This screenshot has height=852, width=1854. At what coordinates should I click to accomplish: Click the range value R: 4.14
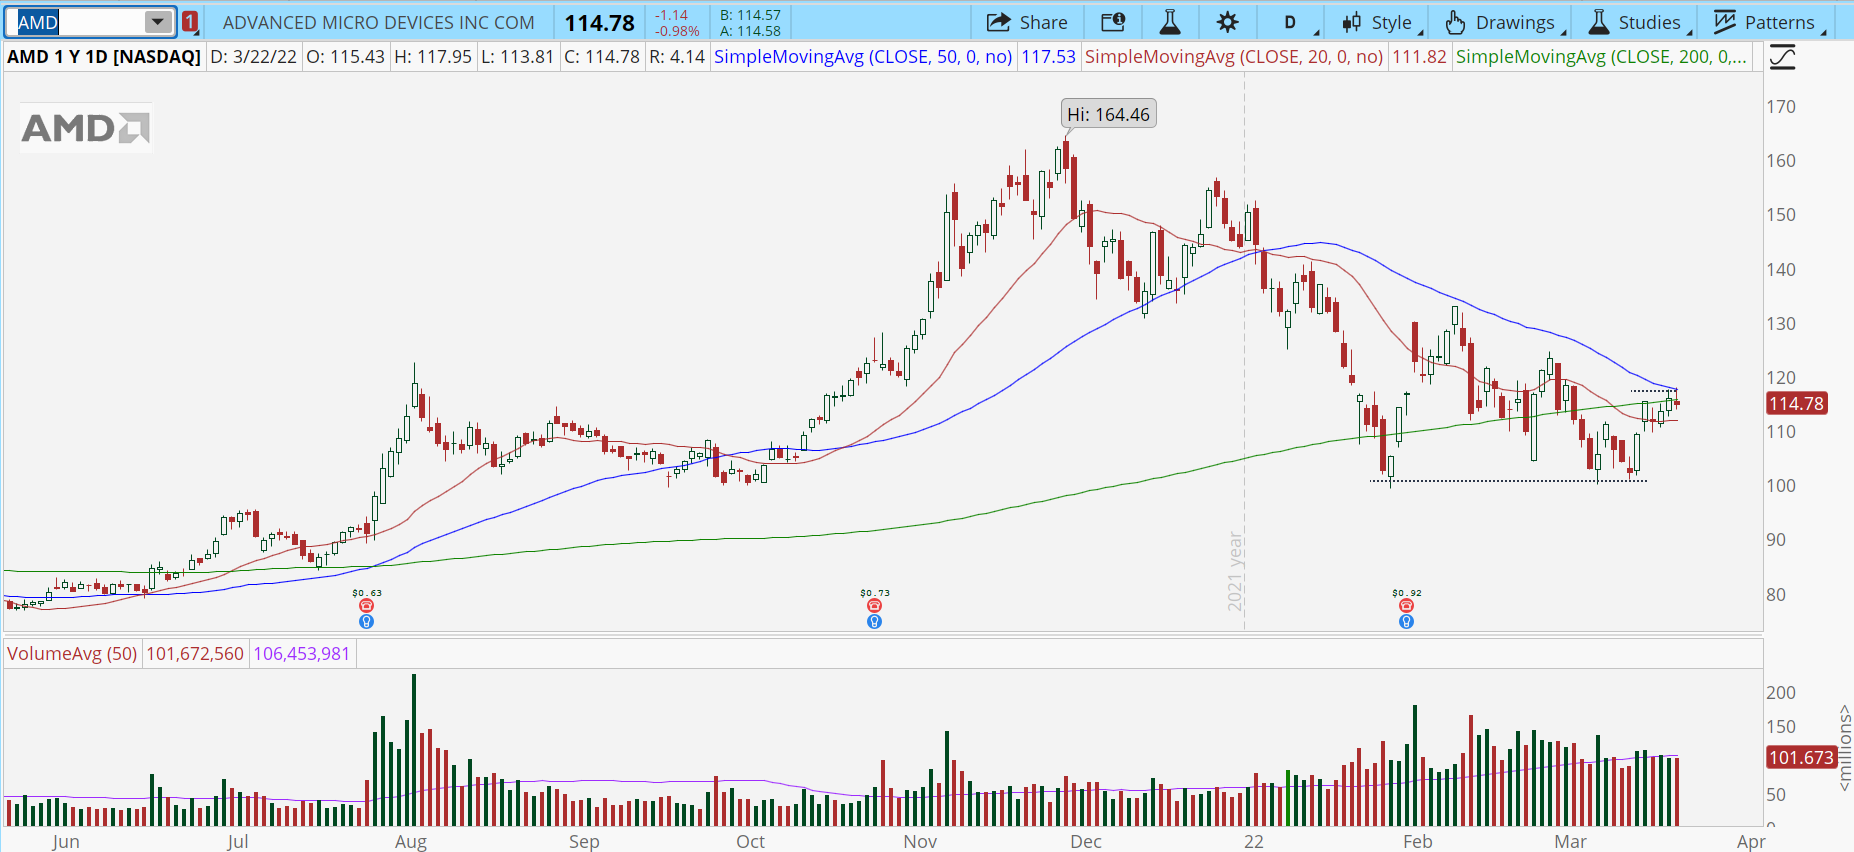tap(677, 57)
